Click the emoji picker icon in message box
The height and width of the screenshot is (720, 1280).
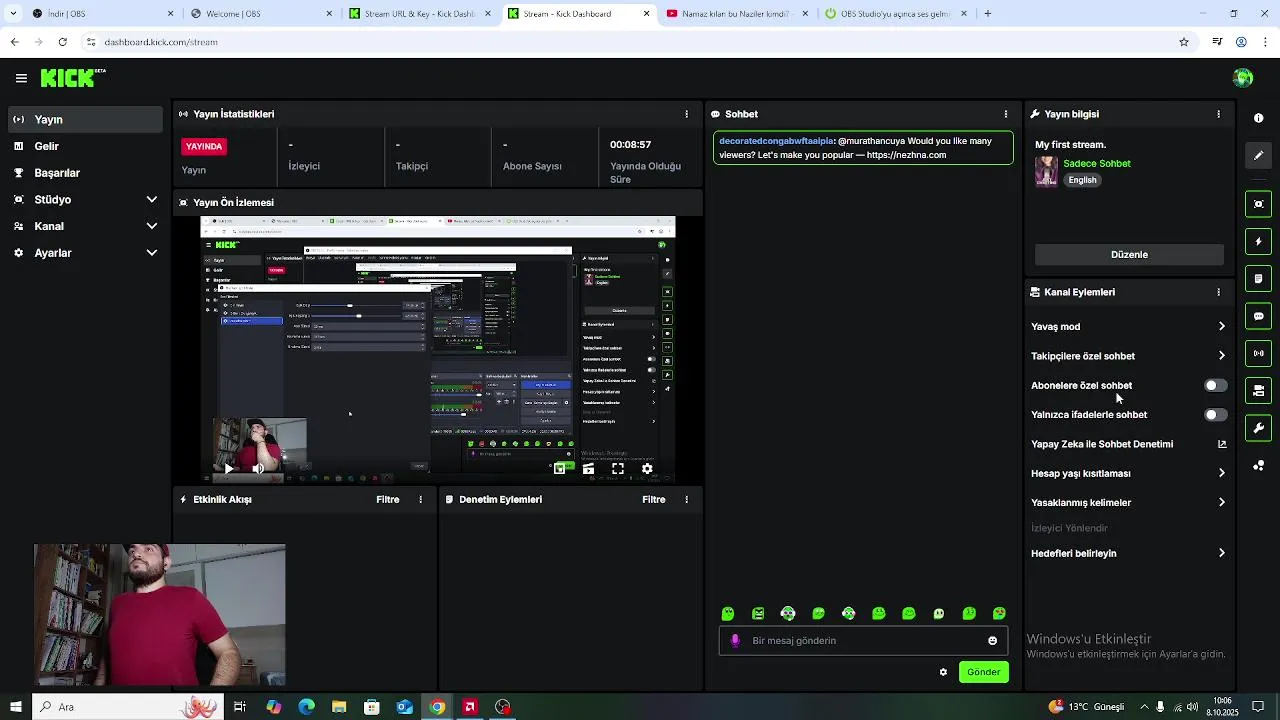(992, 641)
